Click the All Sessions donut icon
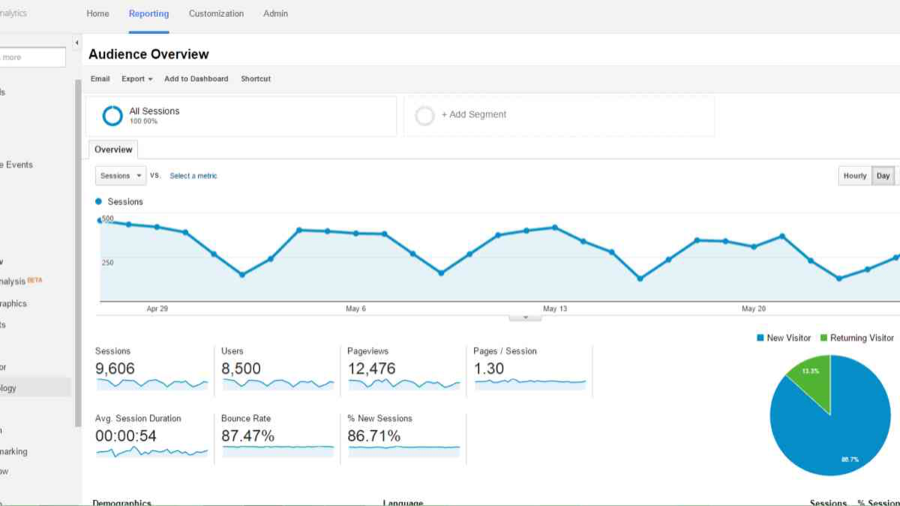This screenshot has height=506, width=900. pos(113,116)
